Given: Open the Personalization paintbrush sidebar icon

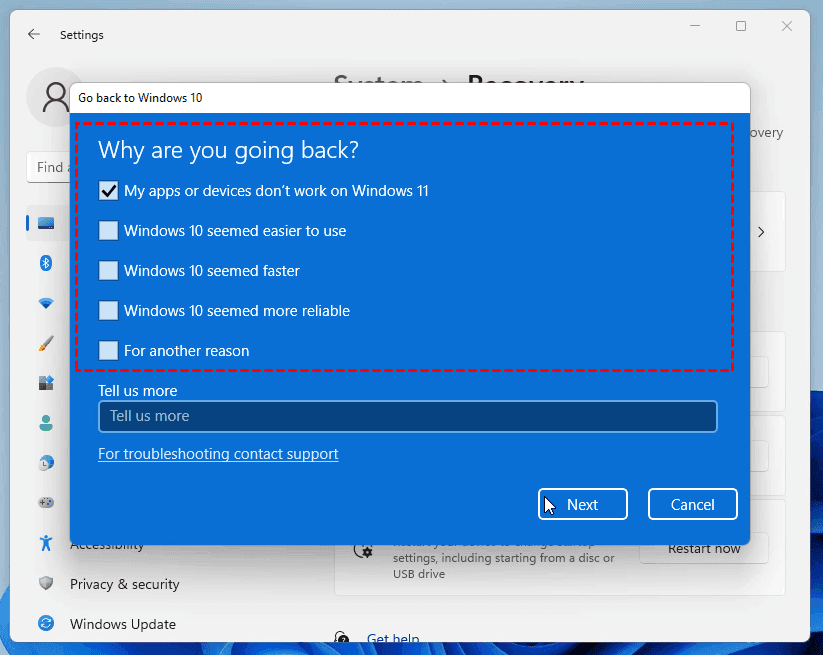Looking at the screenshot, I should coord(46,343).
